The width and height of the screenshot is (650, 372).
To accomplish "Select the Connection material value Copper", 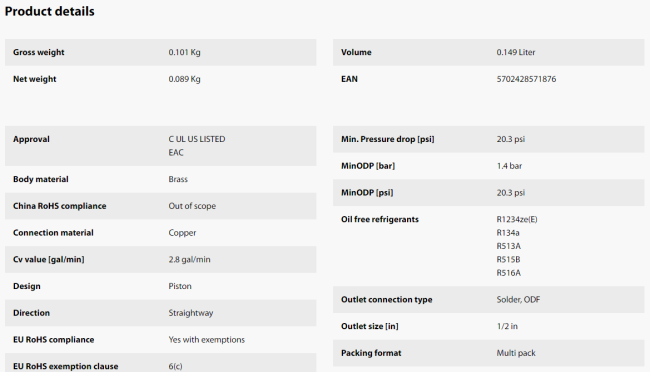I will pyautogui.click(x=182, y=233).
